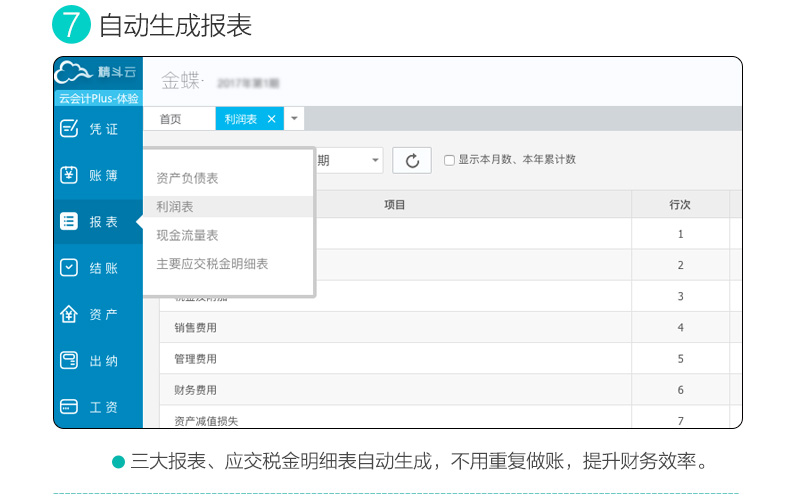Click the 凭证 sidebar label text

click(x=103, y=129)
